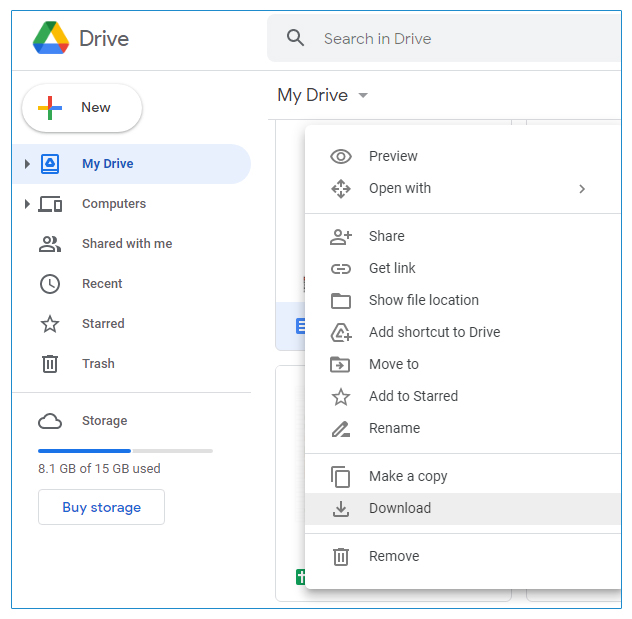
Task: Click the 8.1 GB of 15 GB used text
Action: click(x=99, y=469)
